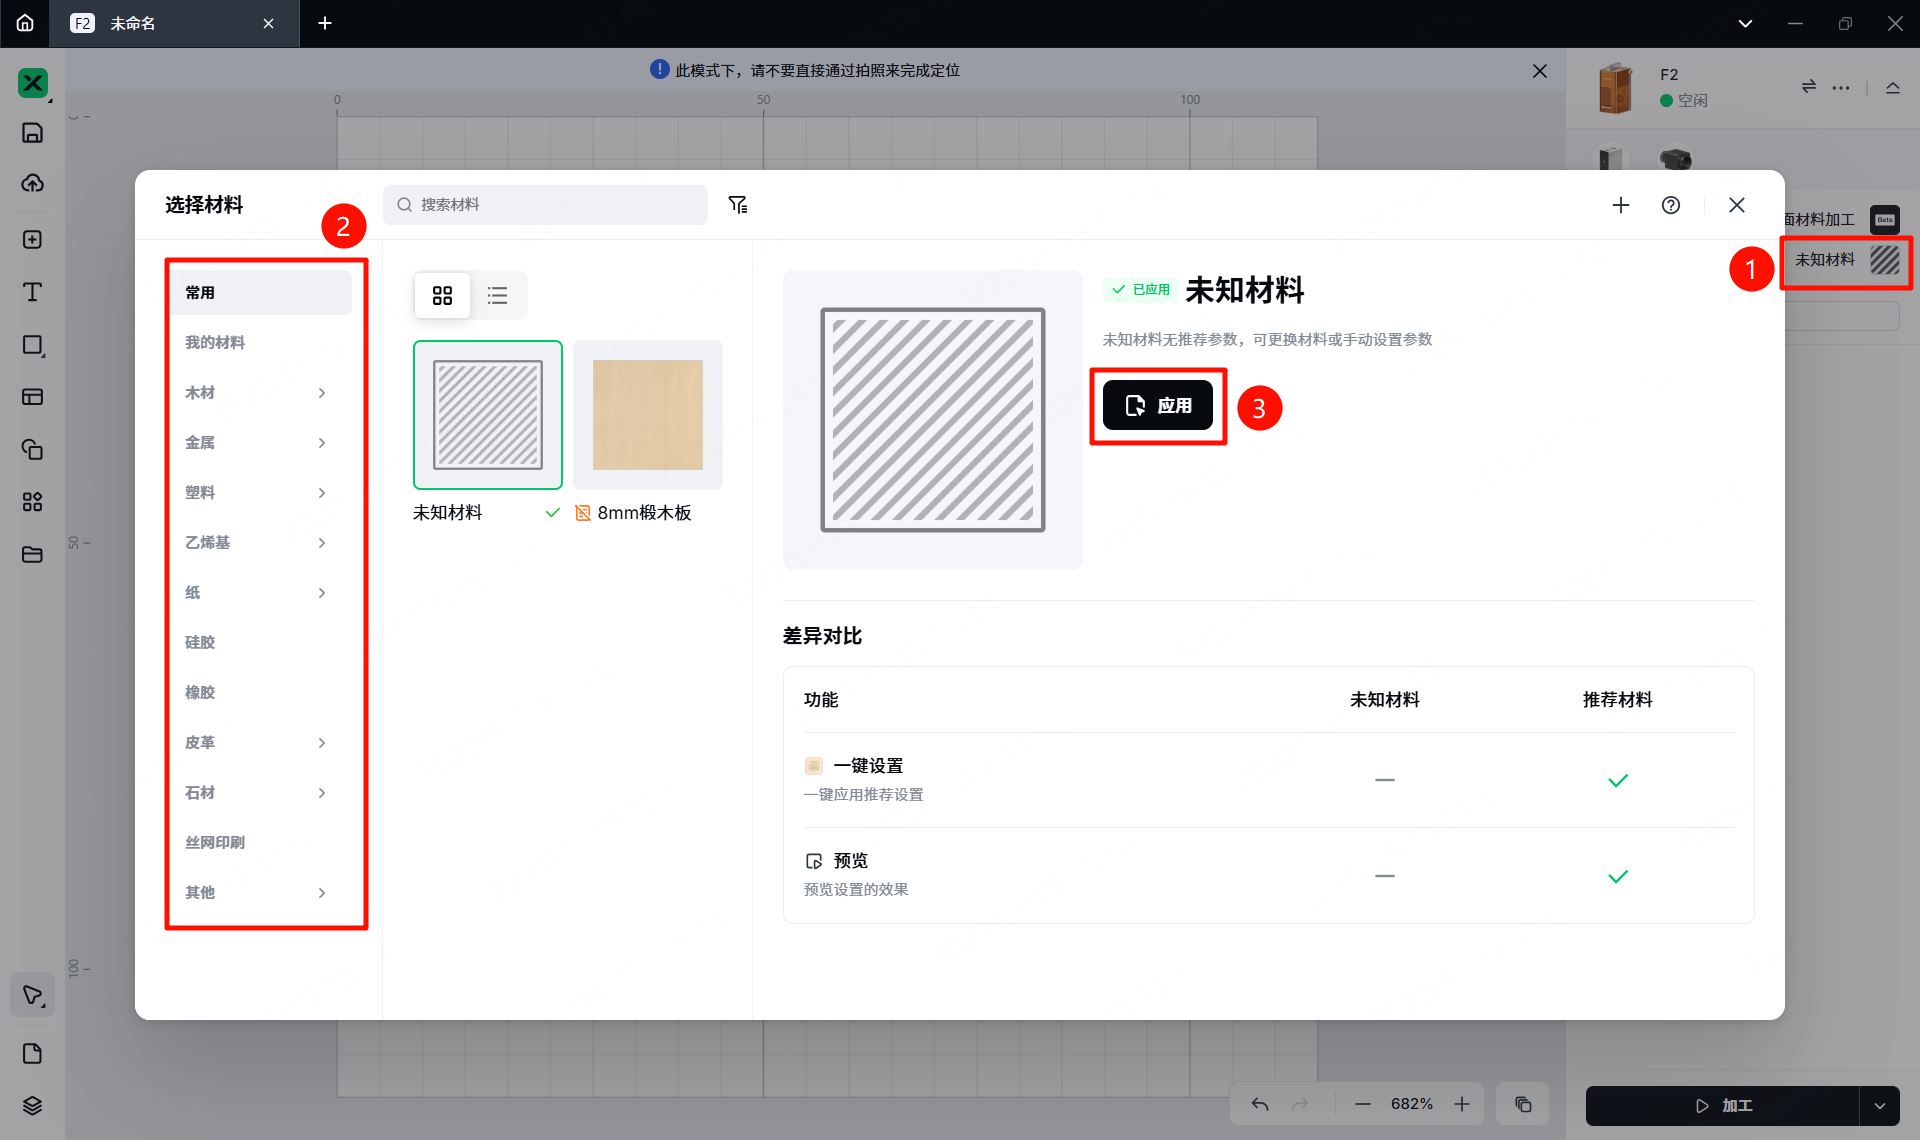Click the home icon in title bar
This screenshot has height=1140, width=1920.
pyautogui.click(x=25, y=23)
